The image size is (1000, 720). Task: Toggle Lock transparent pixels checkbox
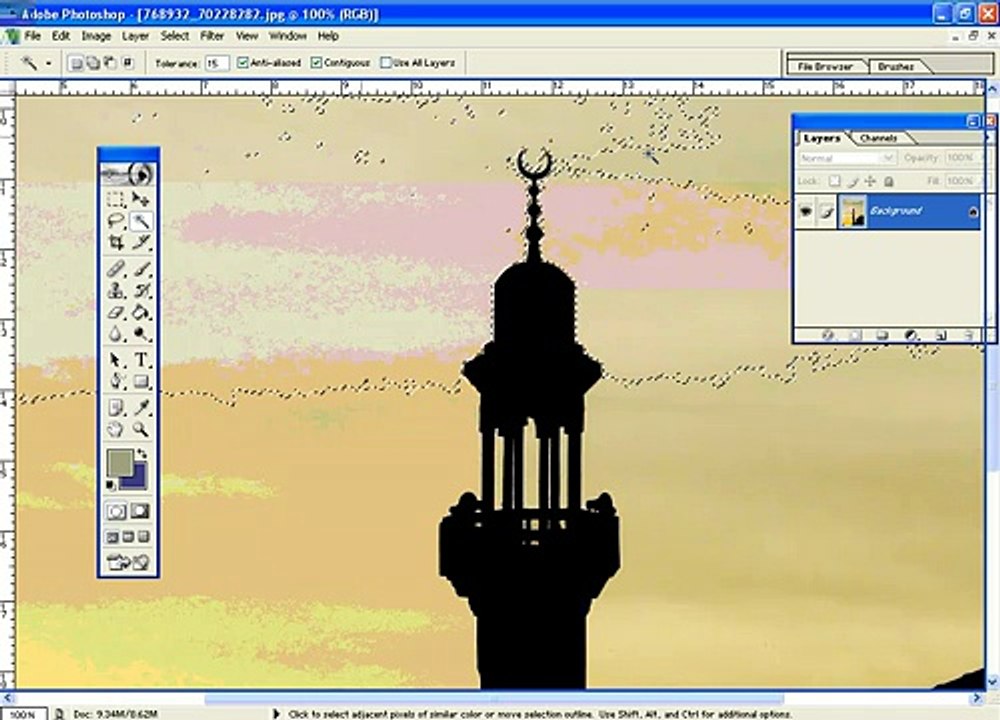834,182
